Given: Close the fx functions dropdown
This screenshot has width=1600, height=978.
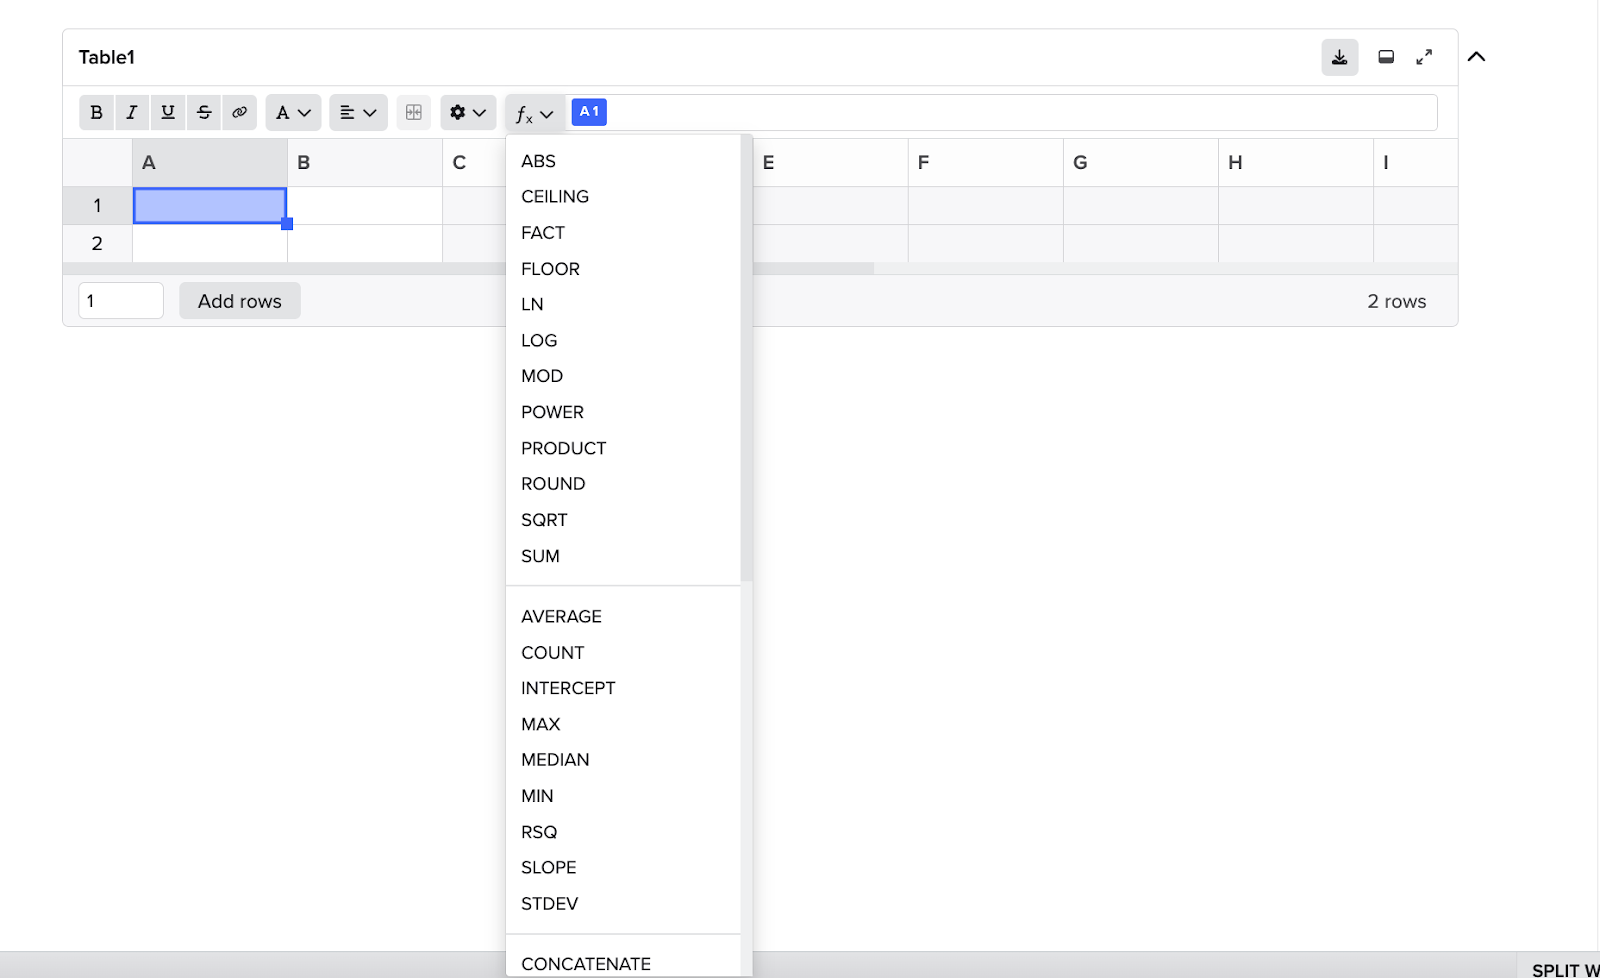Looking at the screenshot, I should [535, 113].
